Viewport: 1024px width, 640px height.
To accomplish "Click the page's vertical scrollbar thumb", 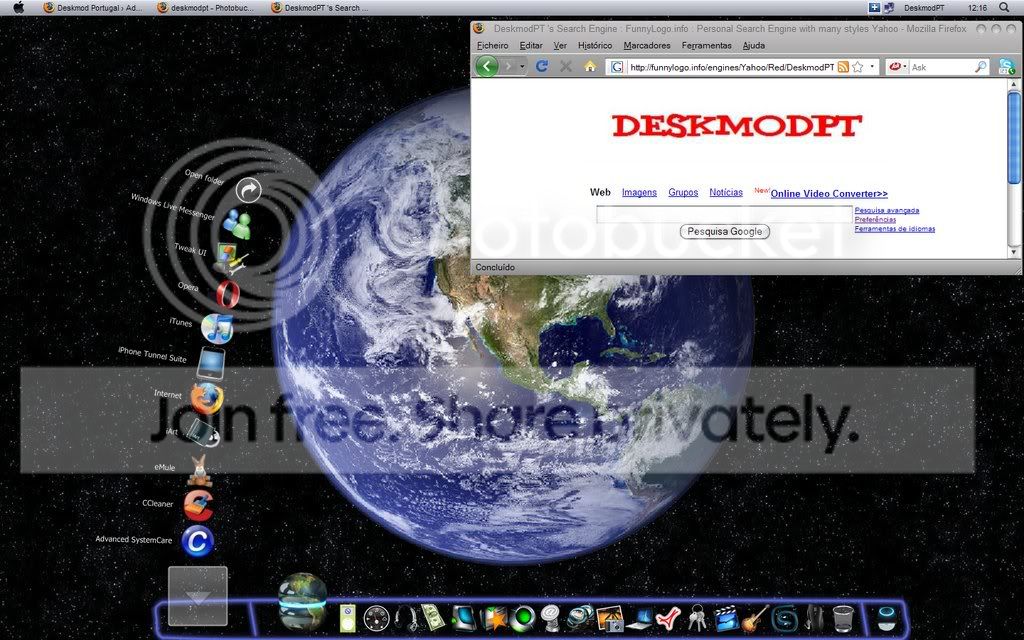I will [1014, 140].
